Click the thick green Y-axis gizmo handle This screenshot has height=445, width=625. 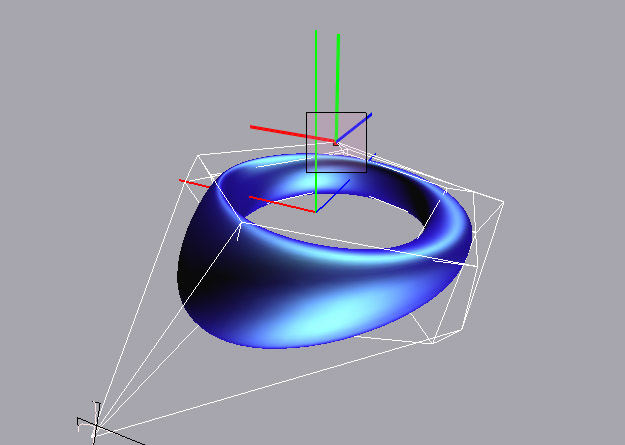(338, 80)
